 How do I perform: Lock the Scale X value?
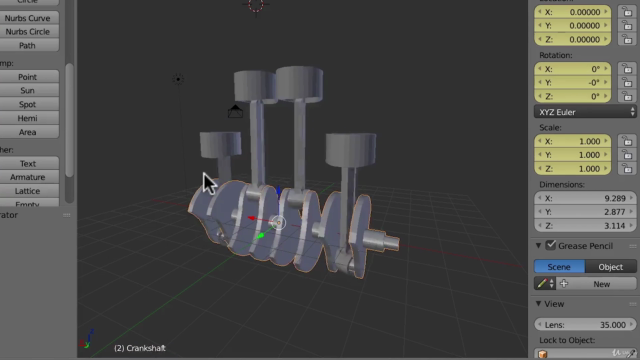tap(627, 141)
